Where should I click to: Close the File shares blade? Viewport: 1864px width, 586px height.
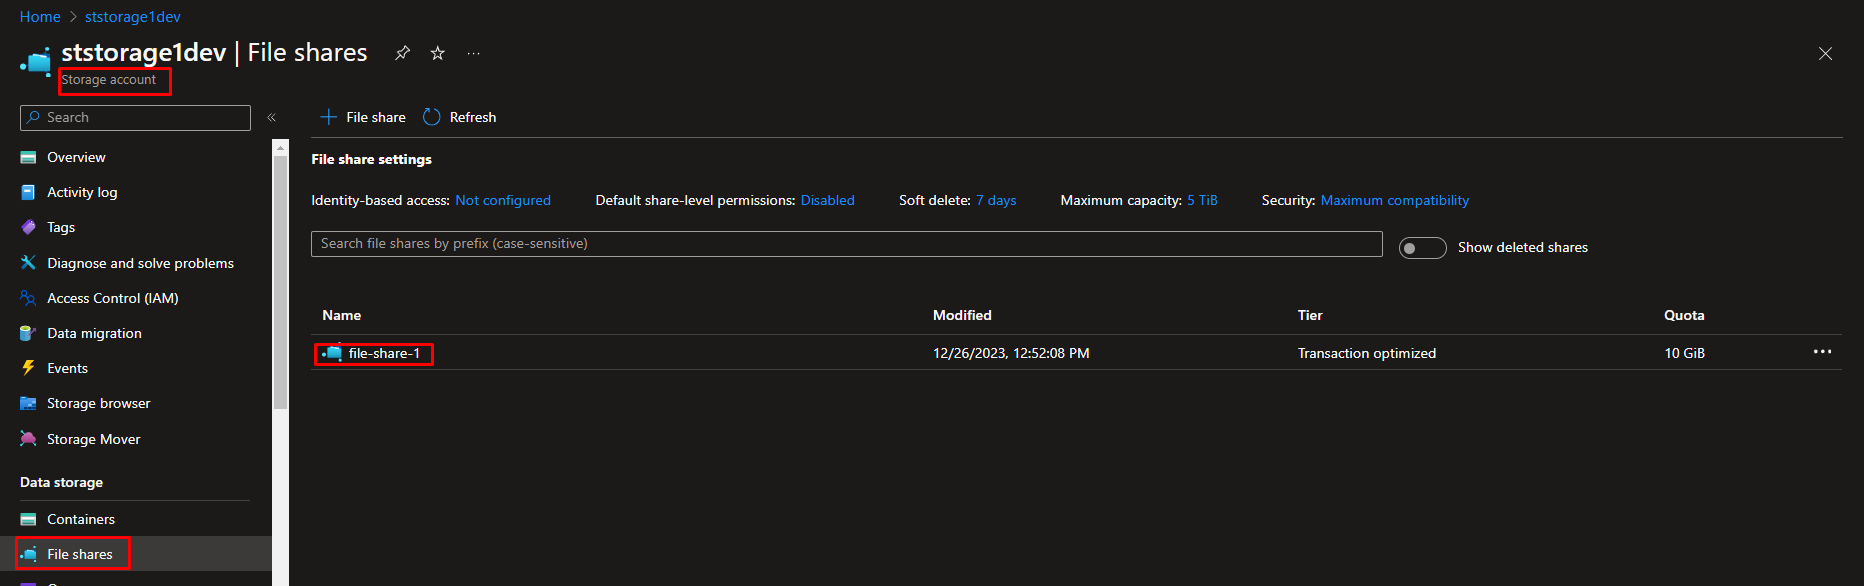(1825, 54)
